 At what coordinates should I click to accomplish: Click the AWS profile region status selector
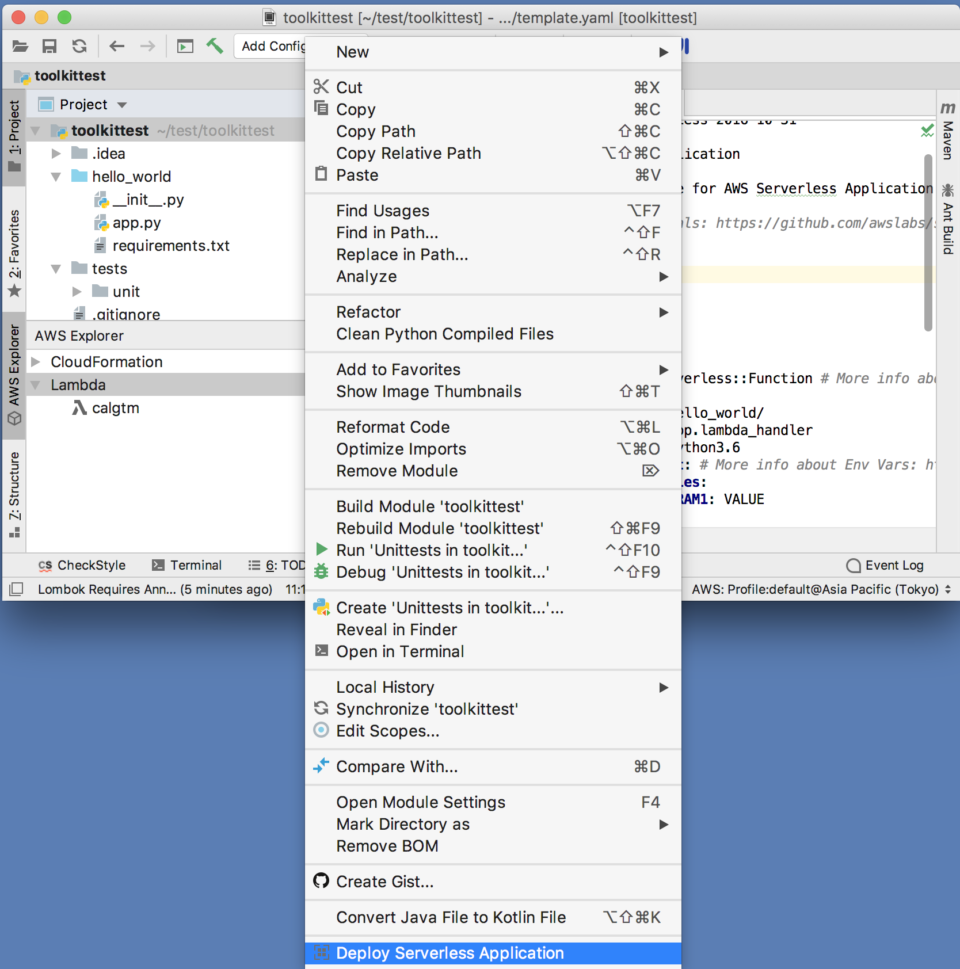[822, 590]
